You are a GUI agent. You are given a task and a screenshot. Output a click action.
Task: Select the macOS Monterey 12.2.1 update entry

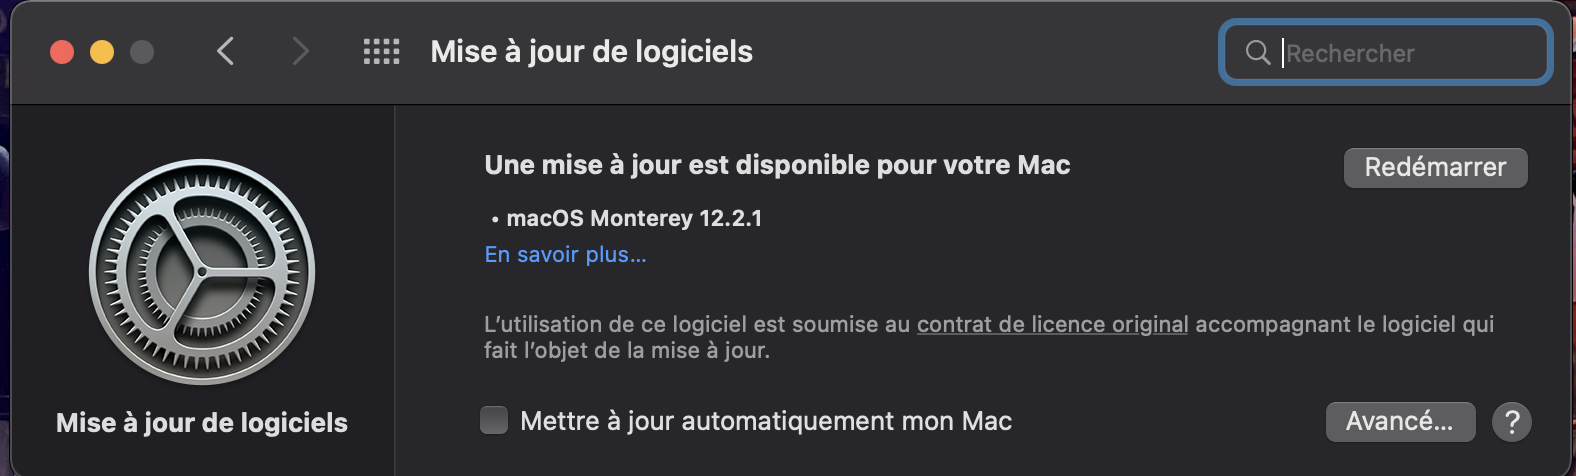click(x=634, y=218)
